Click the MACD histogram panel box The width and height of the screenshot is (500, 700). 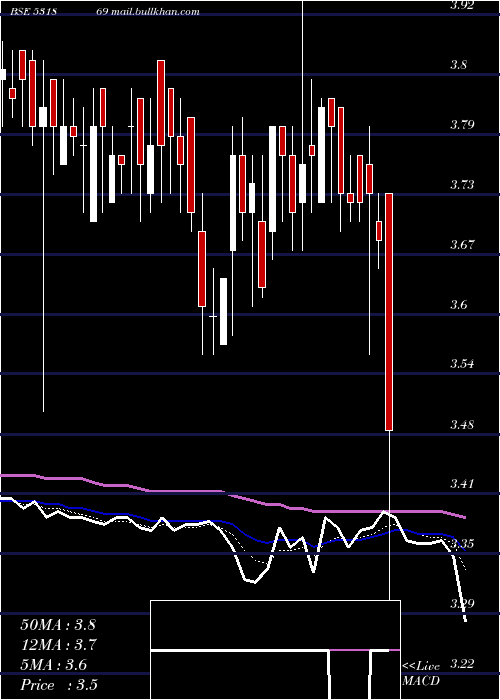click(x=275, y=650)
